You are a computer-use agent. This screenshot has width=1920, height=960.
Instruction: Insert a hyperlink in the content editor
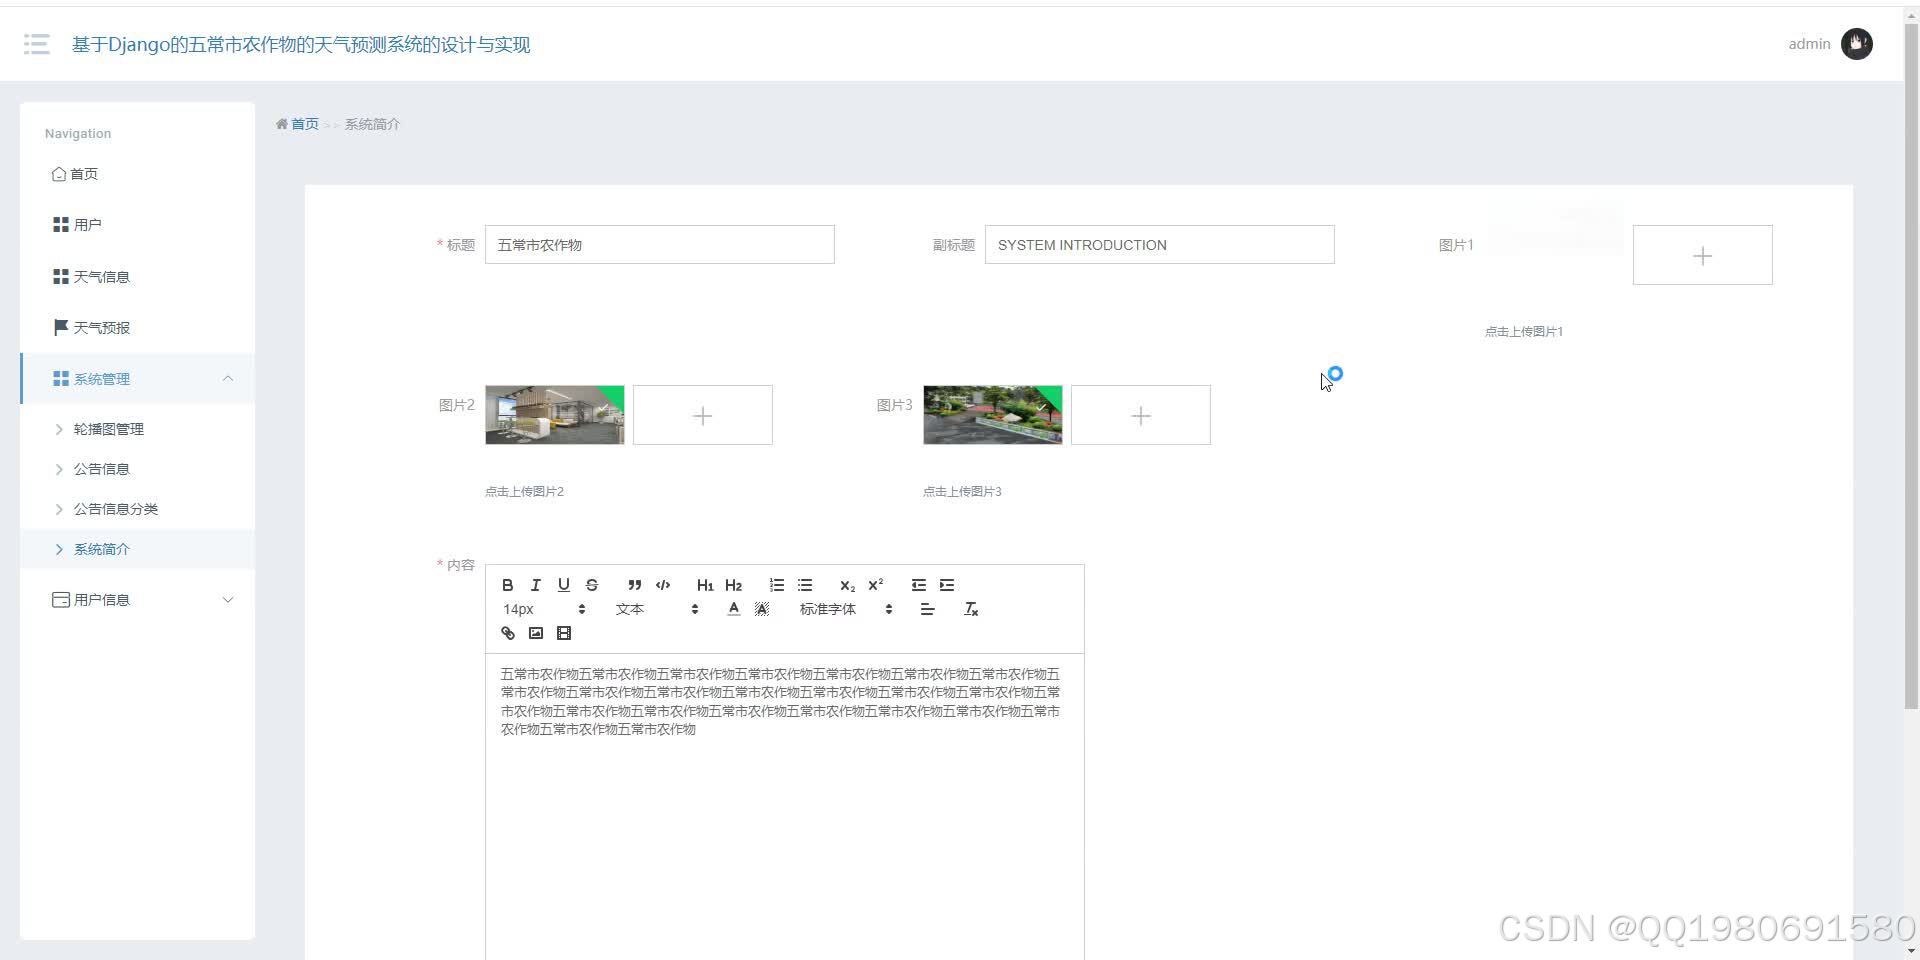507,633
